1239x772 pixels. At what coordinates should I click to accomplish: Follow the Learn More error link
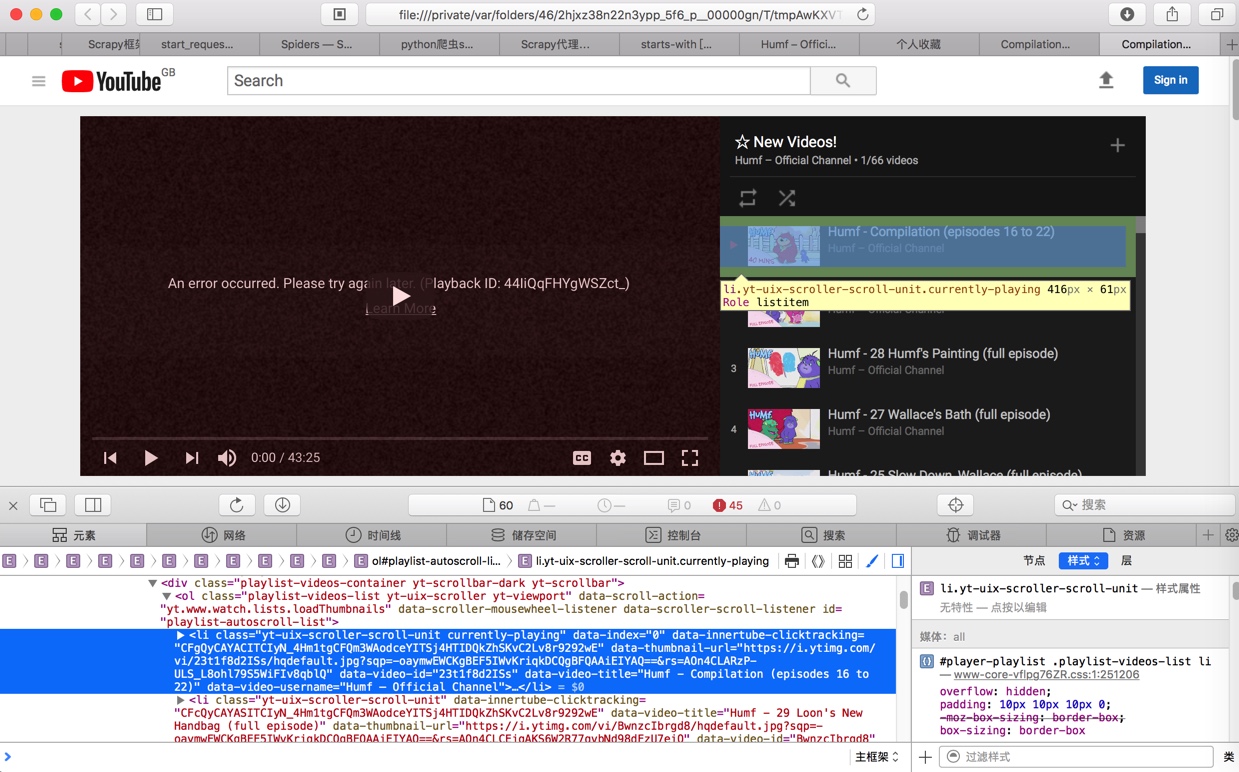click(x=400, y=308)
